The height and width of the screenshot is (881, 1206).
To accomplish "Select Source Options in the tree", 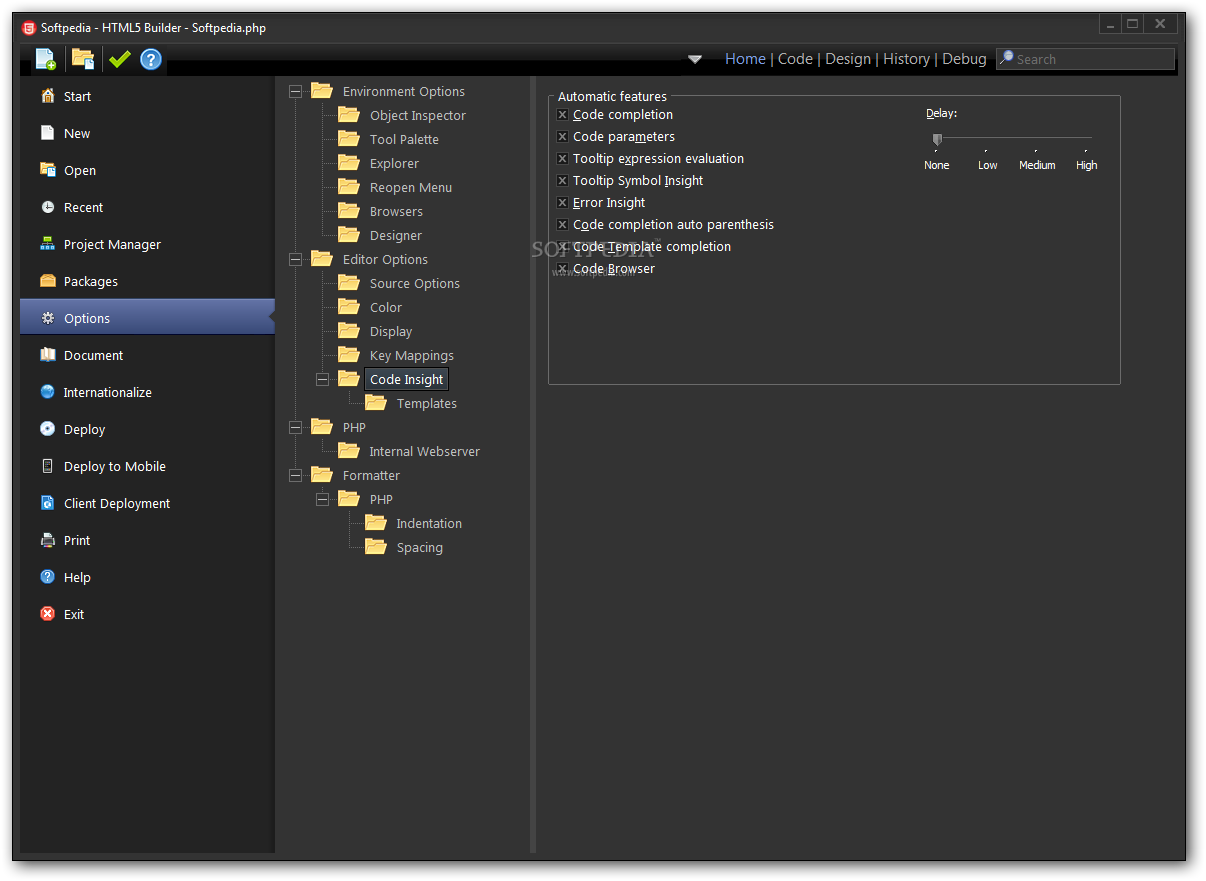I will pos(415,283).
